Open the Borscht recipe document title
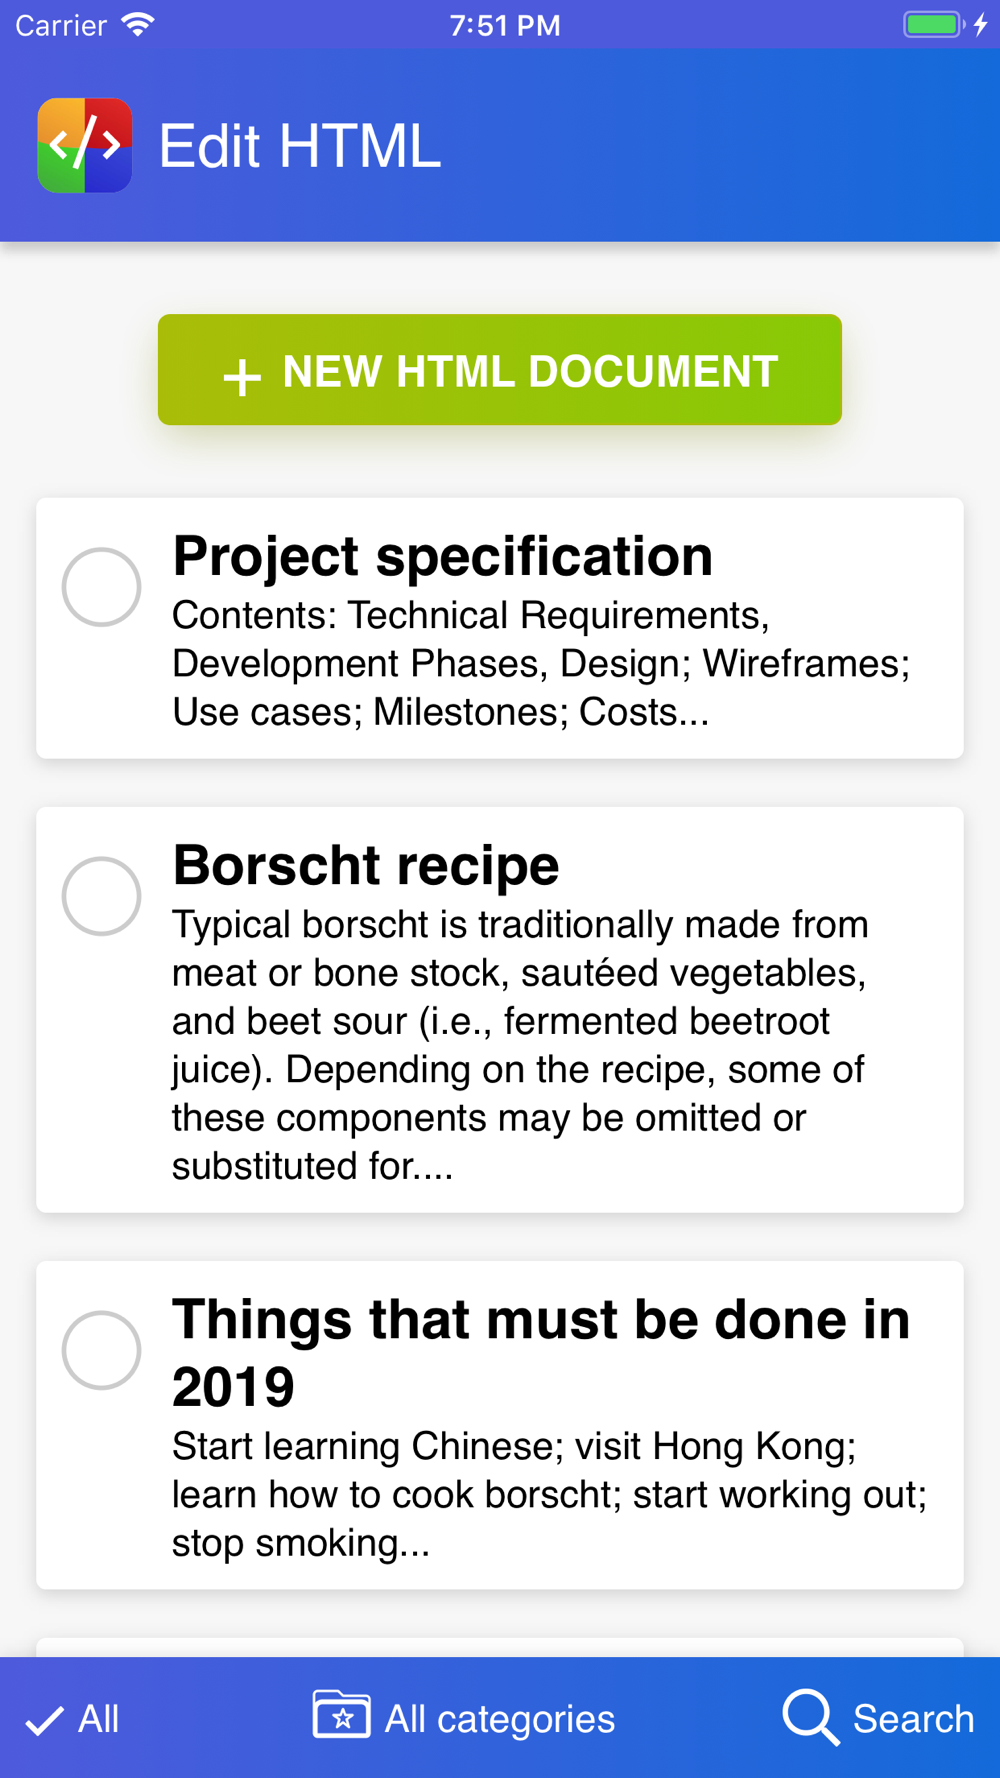1000x1778 pixels. [365, 865]
